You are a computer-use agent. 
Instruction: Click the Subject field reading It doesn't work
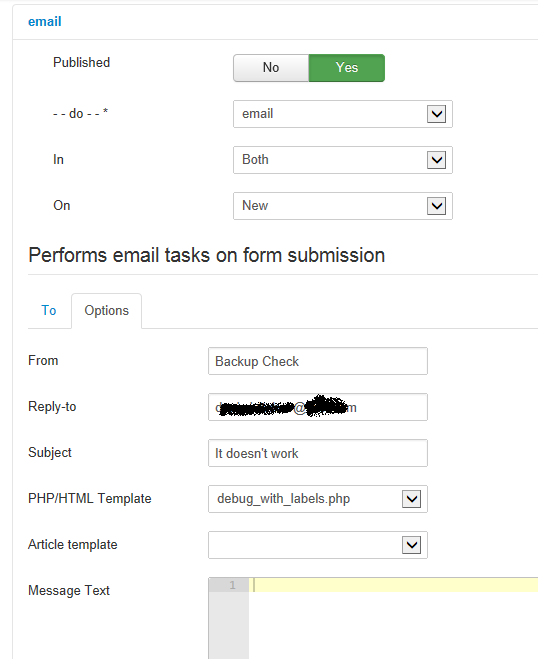pos(318,453)
